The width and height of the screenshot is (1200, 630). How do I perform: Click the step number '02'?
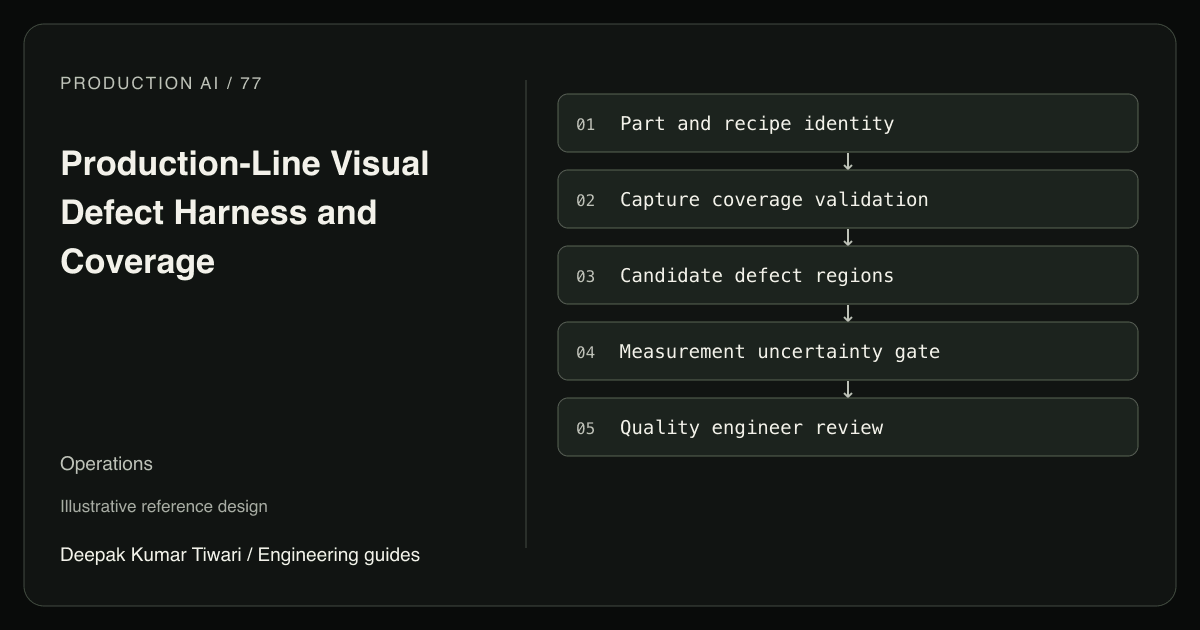585,200
